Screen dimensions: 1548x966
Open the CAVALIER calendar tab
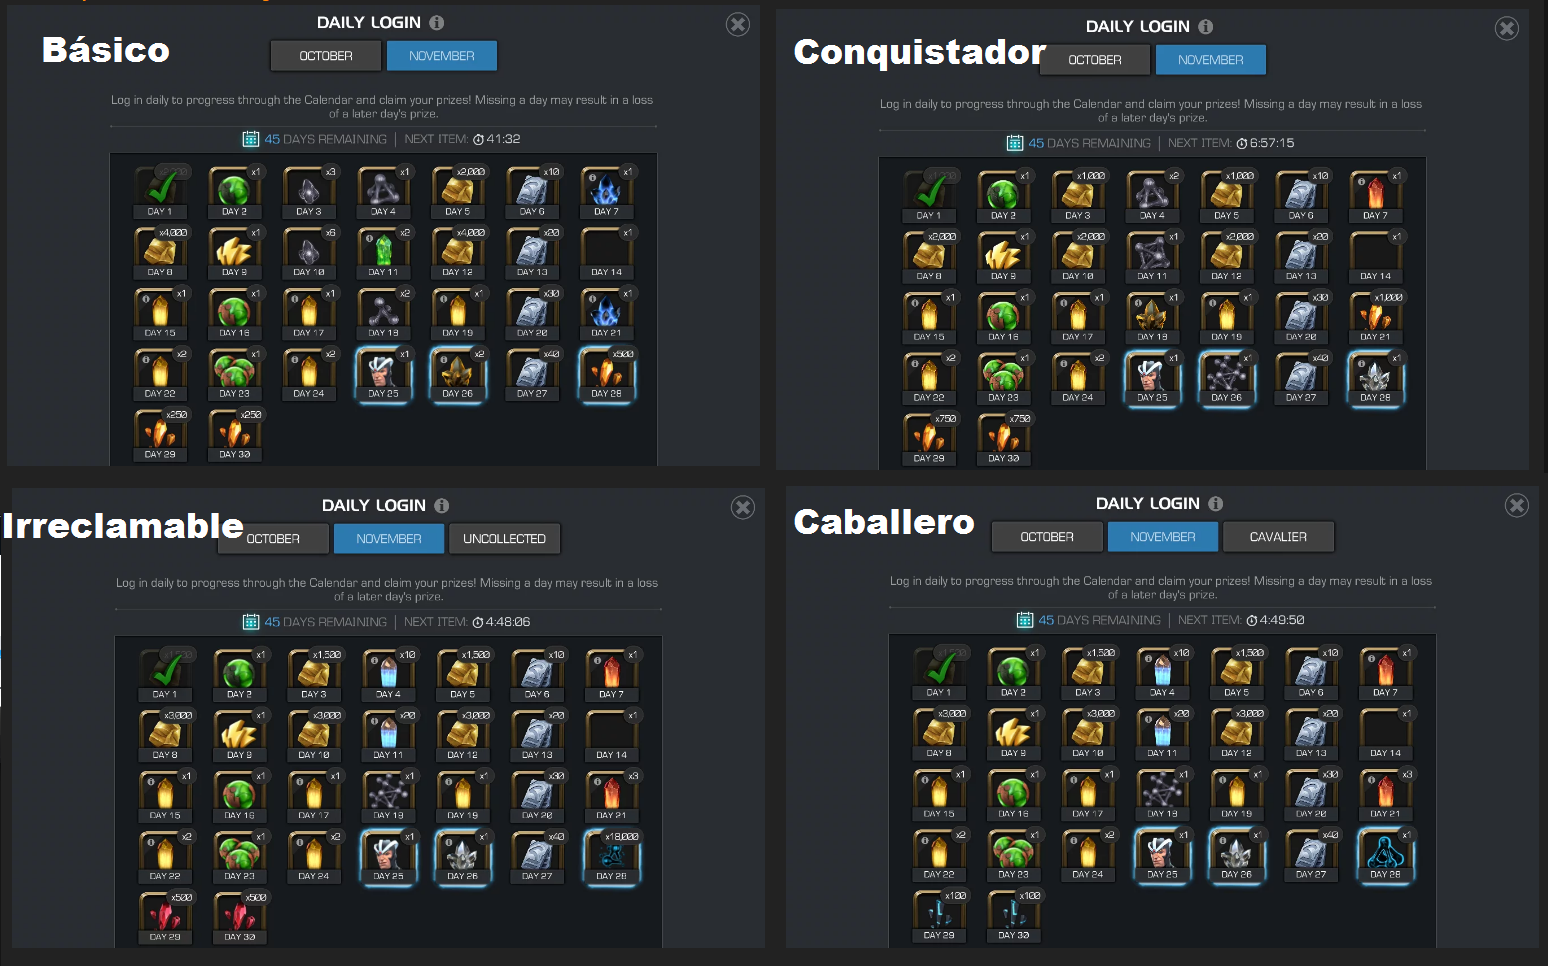tap(1278, 537)
